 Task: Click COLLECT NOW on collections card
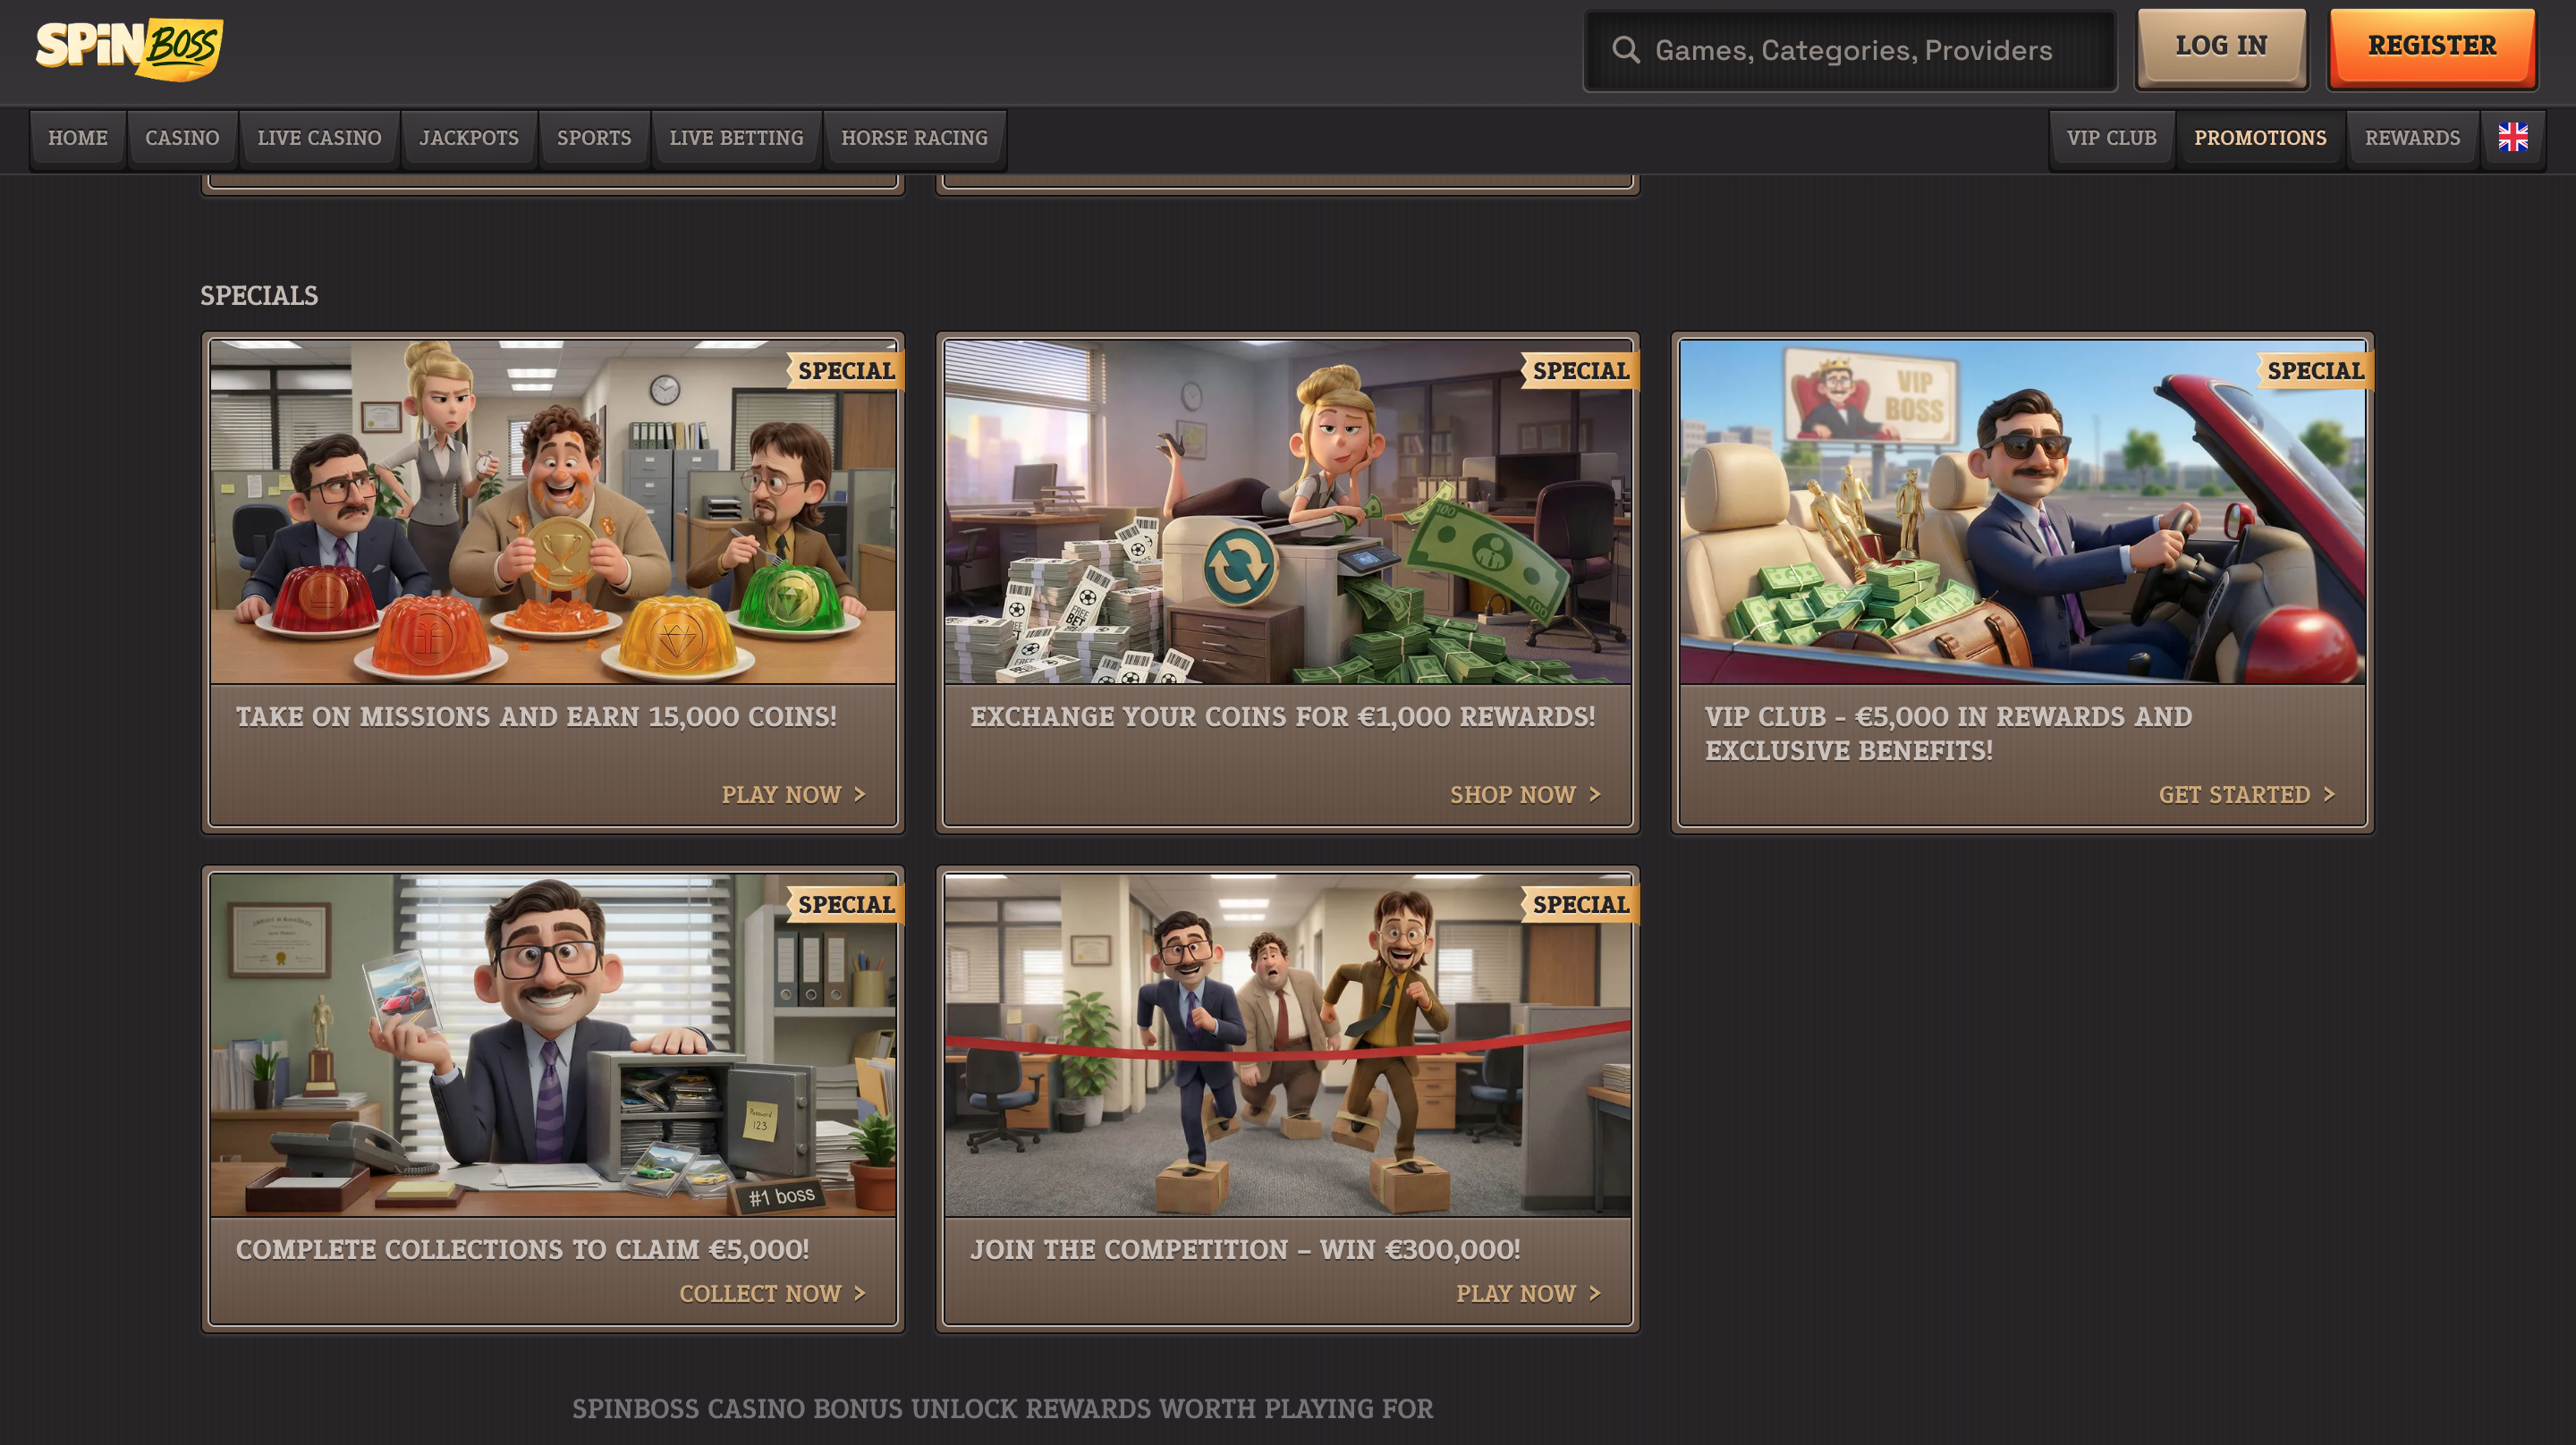tap(772, 1293)
